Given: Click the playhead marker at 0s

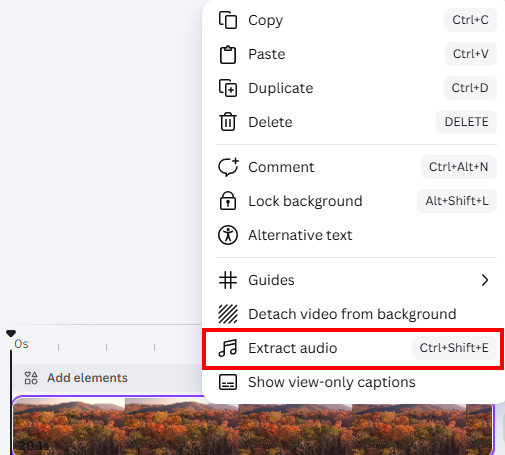Looking at the screenshot, I should (11, 333).
